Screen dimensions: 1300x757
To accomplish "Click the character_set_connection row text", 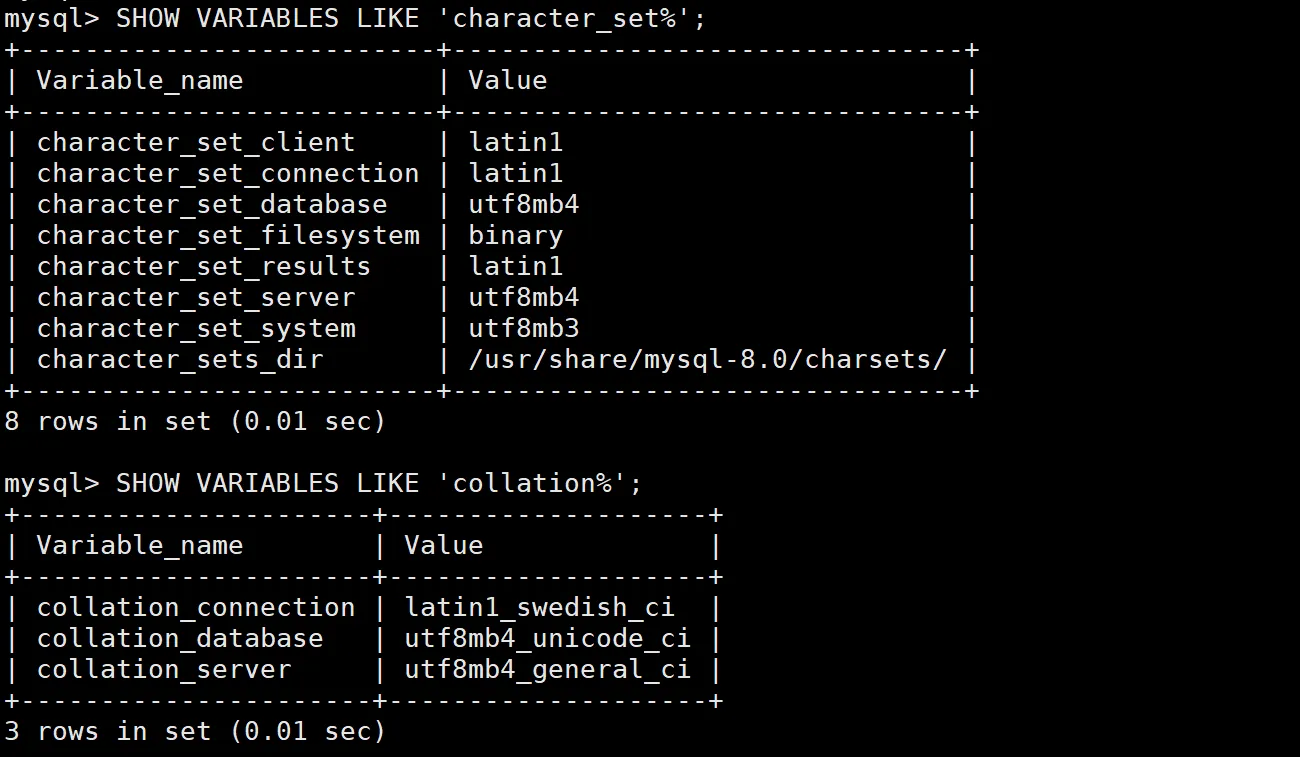I will 228,173.
